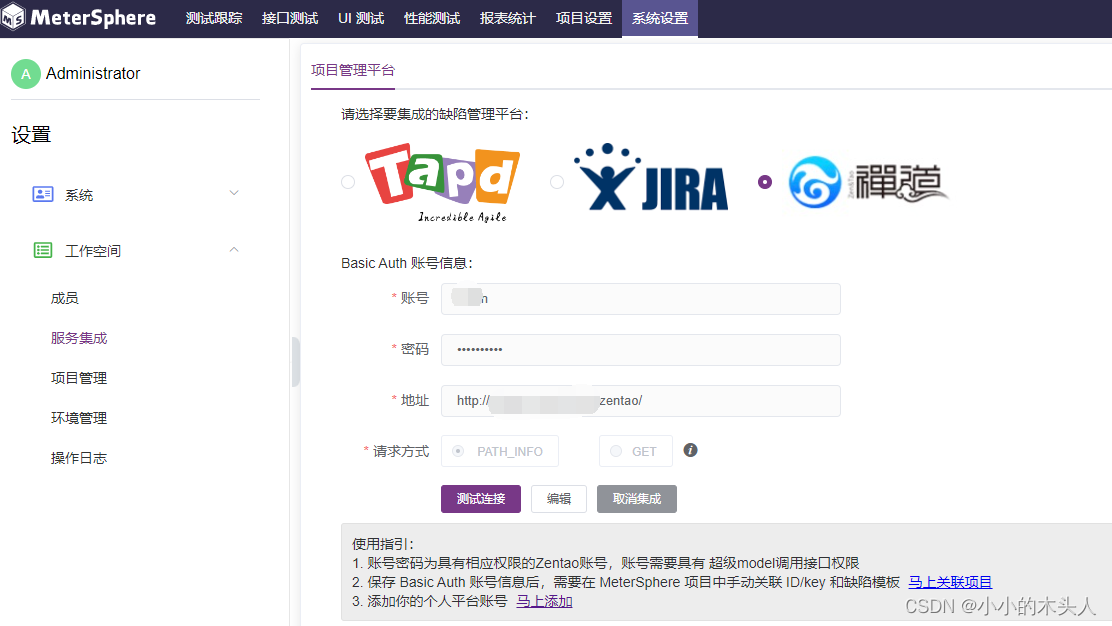Click the 请求方式 field label

(x=401, y=452)
